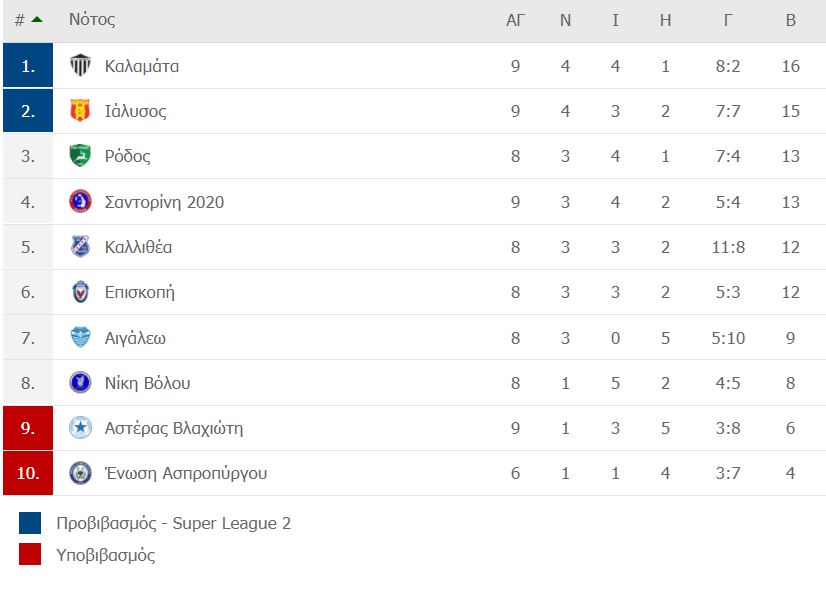
Task: Sort table by the ΑΓ column header
Action: pos(515,20)
